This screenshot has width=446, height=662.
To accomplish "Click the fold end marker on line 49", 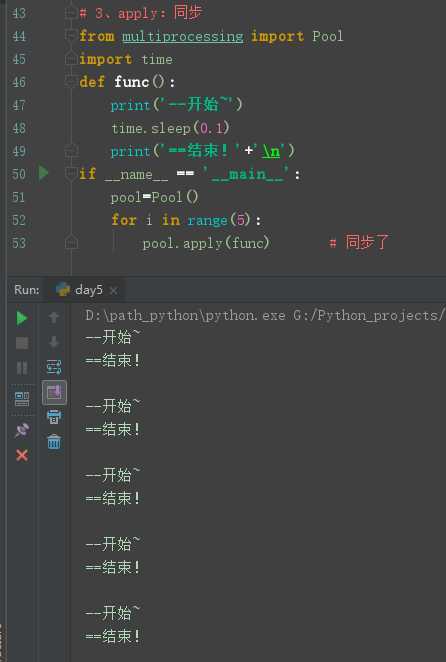I will (71, 150).
